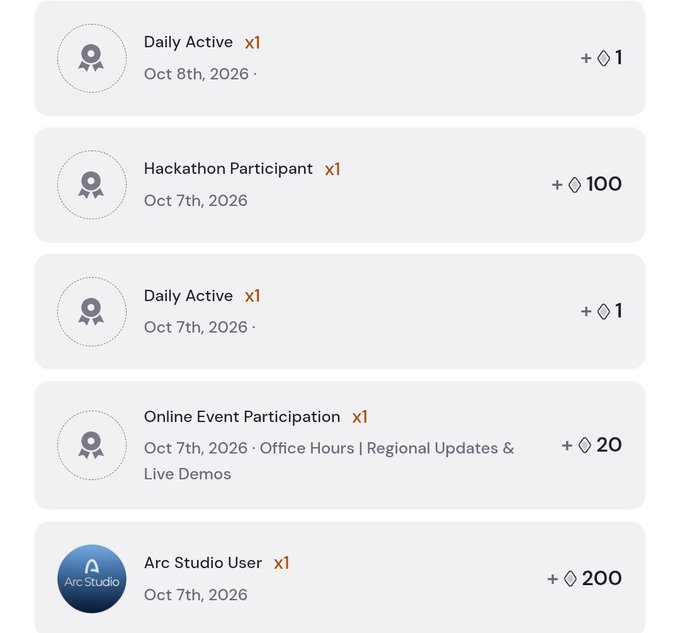Click the +20 points reward value
Screen dimensions: 680x633
[x=592, y=445]
